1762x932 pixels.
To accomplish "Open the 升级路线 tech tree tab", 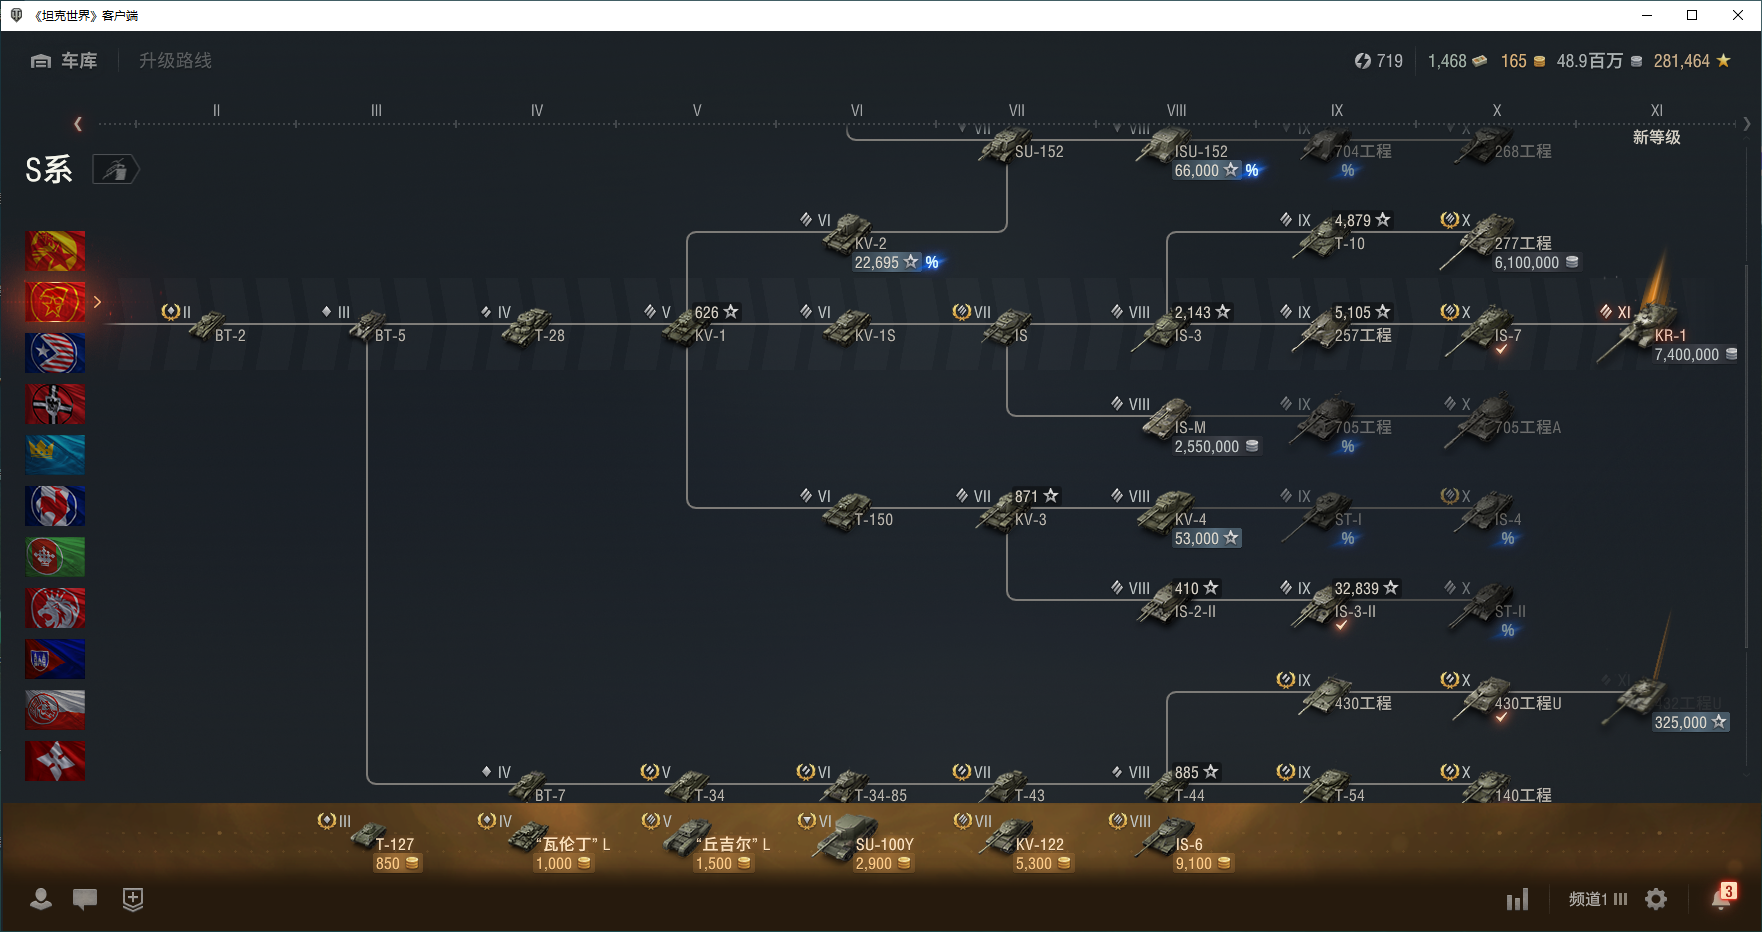I will tap(175, 61).
